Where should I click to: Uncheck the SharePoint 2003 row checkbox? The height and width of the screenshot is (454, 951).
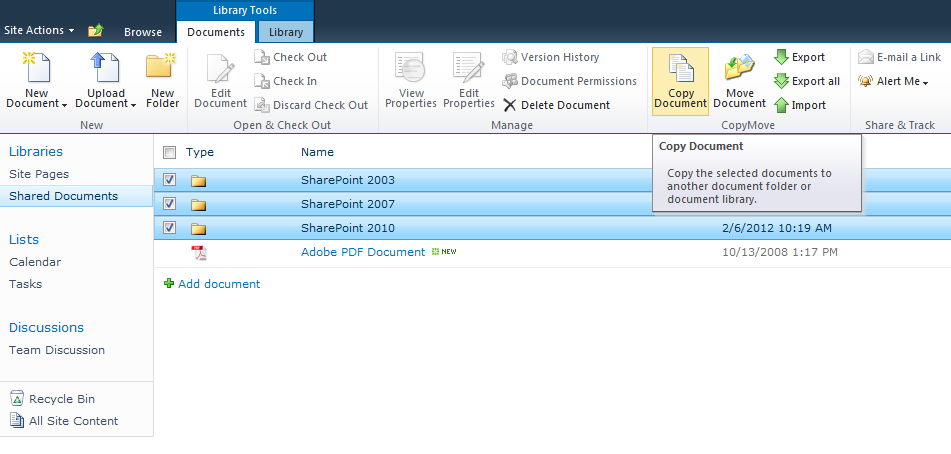170,180
